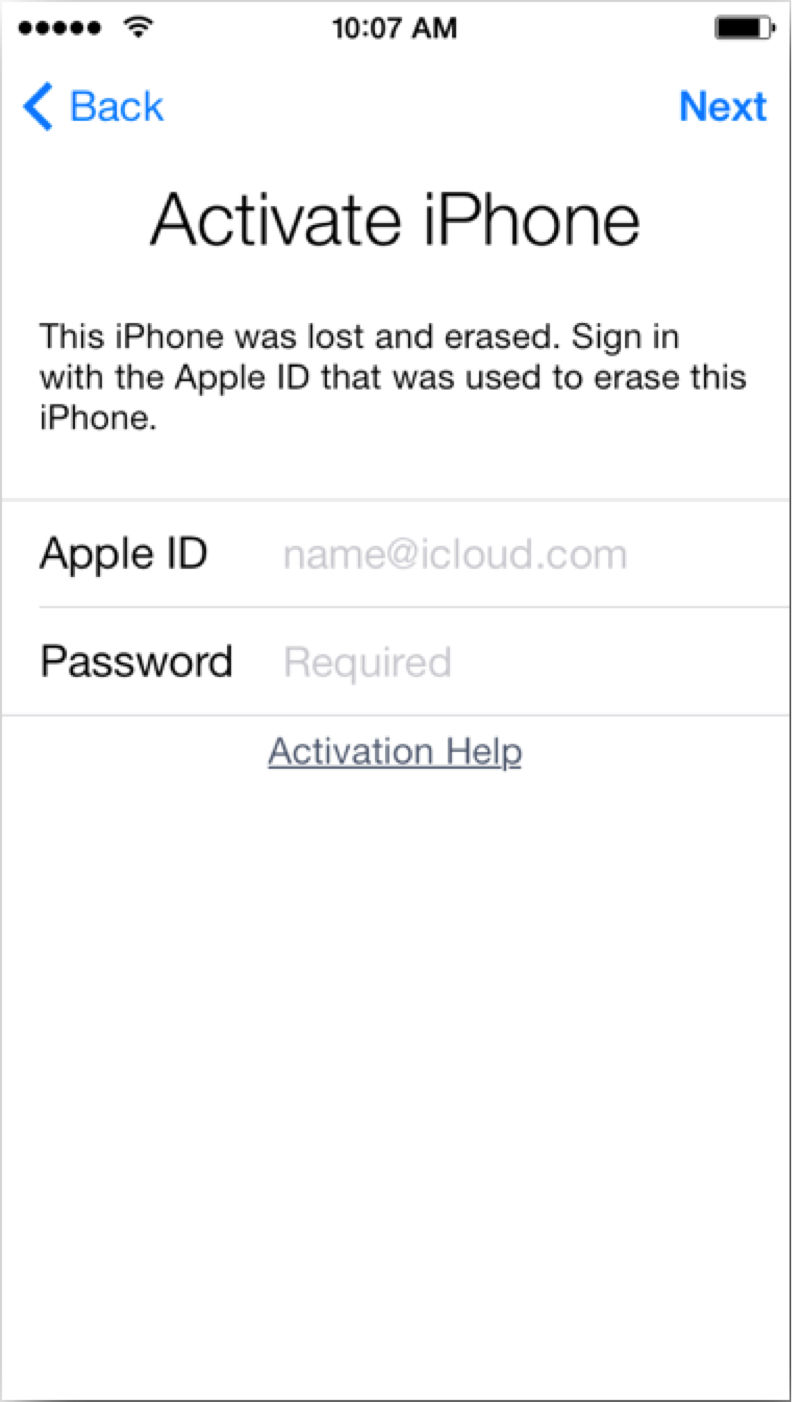This screenshot has width=792, height=1402.
Task: Click the Wi-Fi signal icon
Action: click(138, 27)
